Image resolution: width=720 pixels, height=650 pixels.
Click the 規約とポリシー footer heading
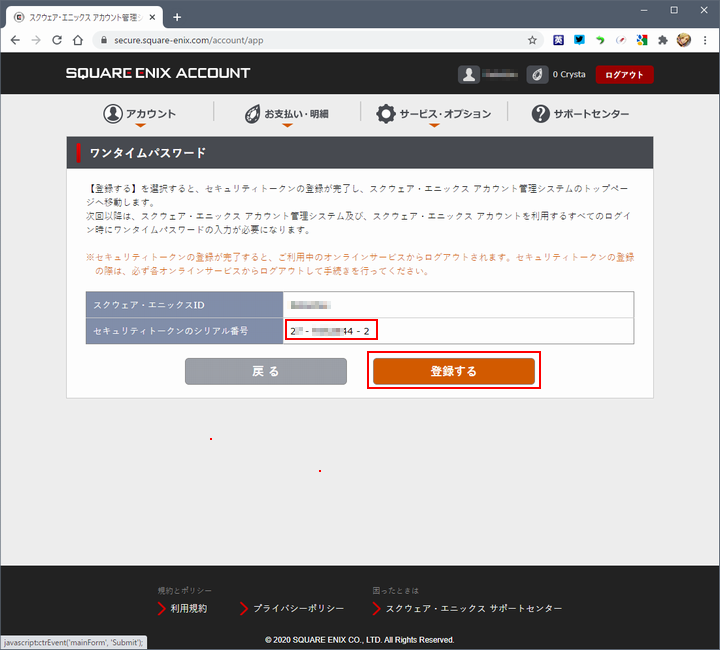(185, 590)
